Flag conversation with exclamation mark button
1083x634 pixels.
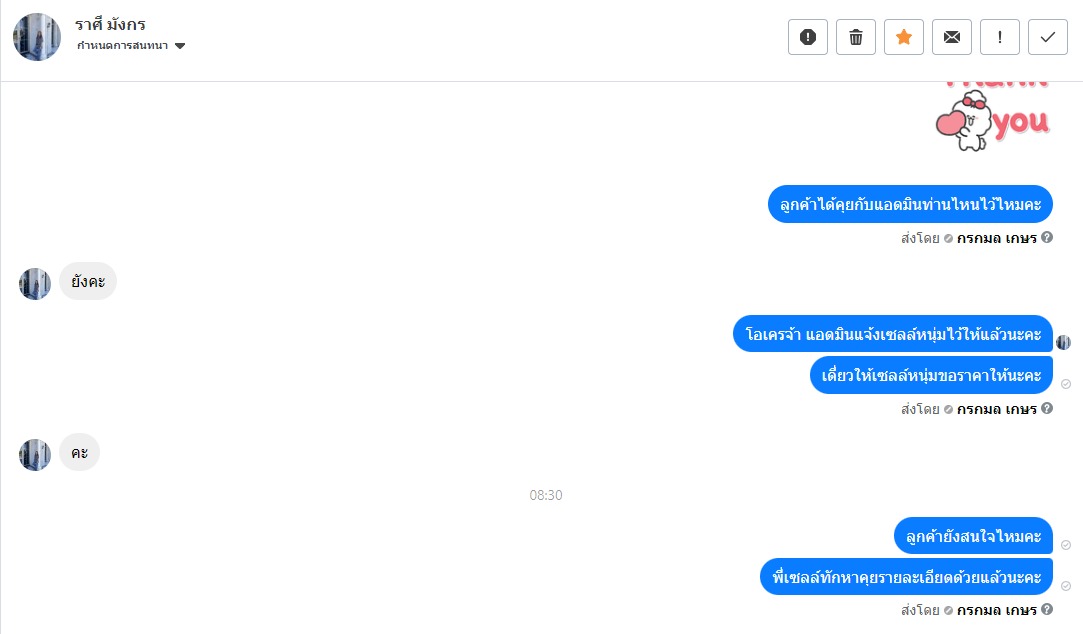(x=999, y=37)
